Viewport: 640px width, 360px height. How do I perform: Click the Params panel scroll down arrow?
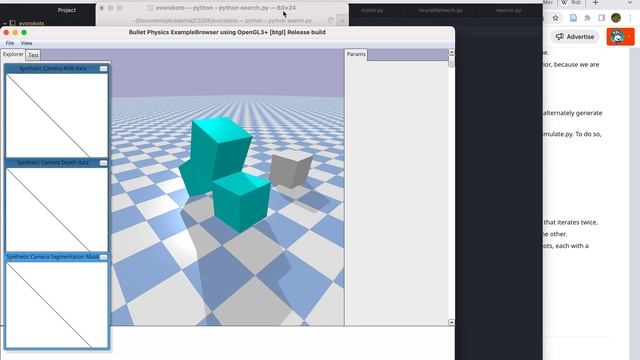(x=451, y=322)
